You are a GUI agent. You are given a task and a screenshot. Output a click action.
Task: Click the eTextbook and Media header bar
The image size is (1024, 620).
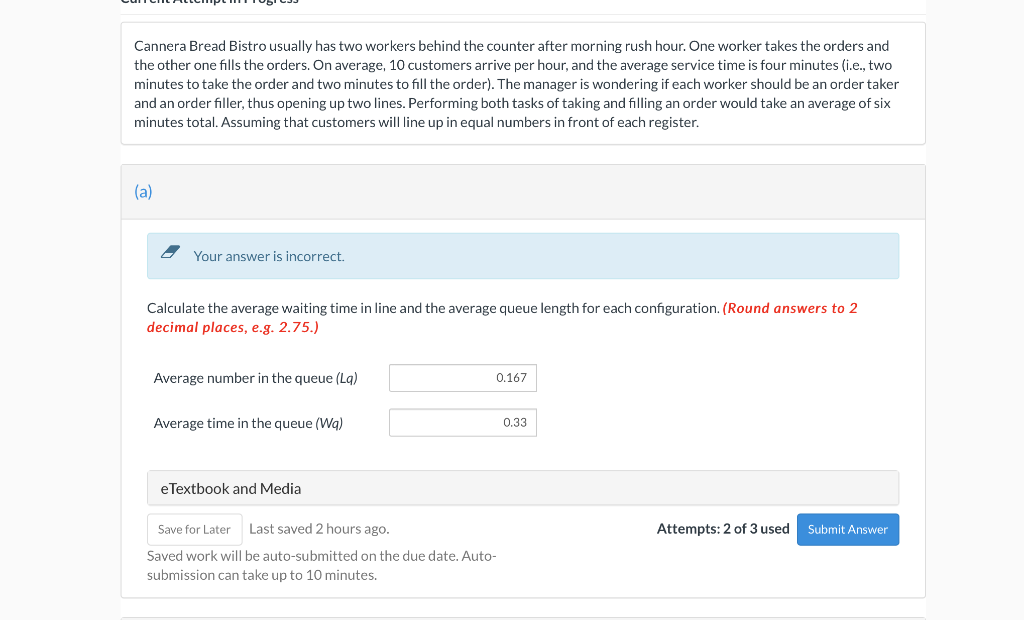(522, 488)
